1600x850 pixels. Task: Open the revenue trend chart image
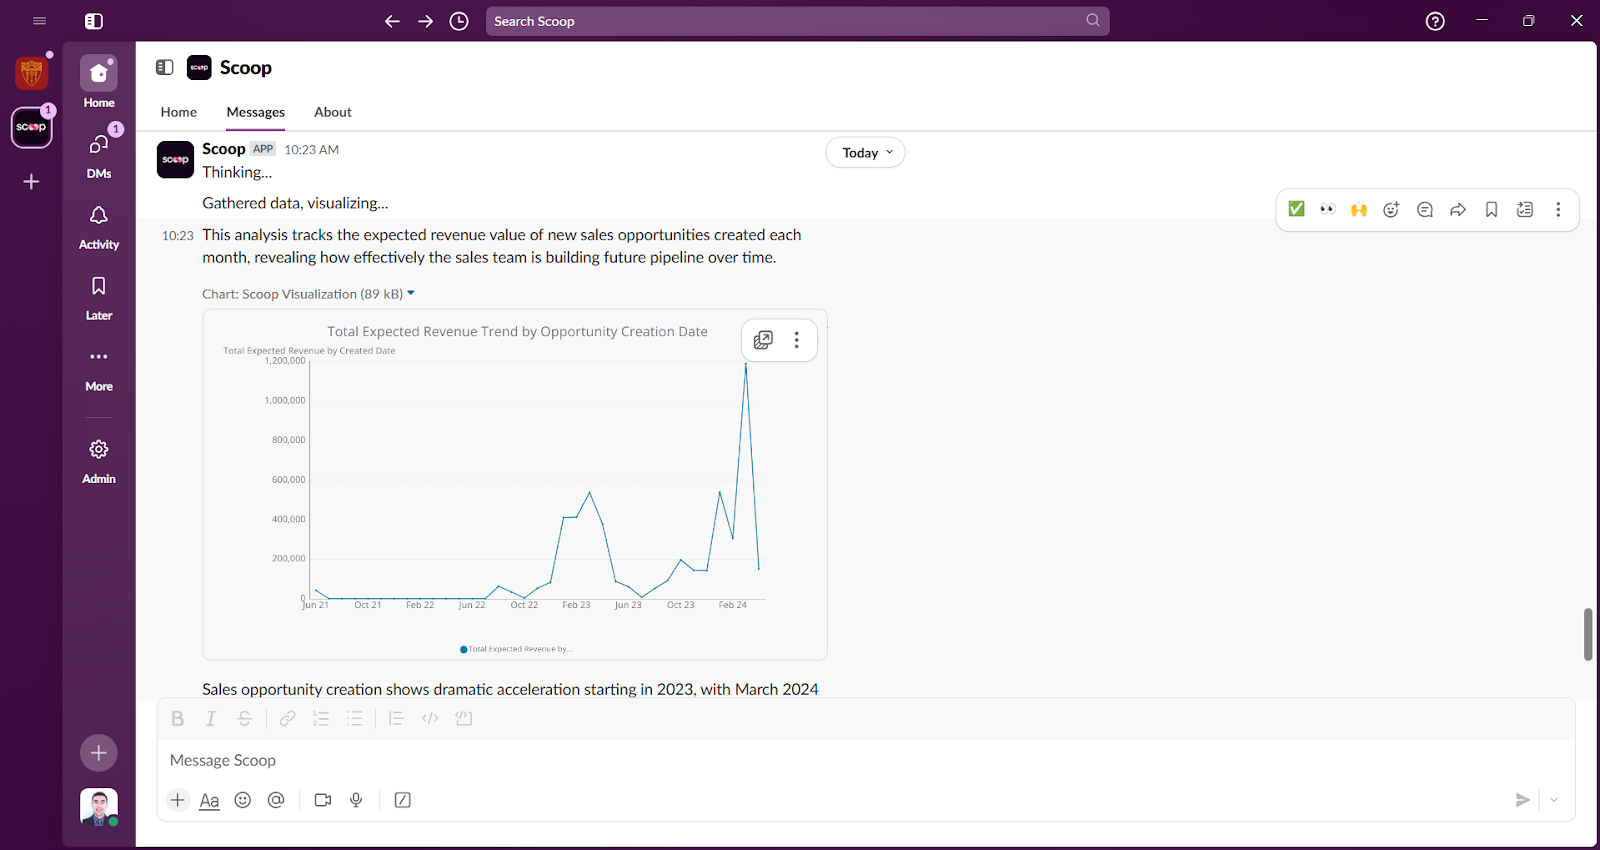(515, 485)
